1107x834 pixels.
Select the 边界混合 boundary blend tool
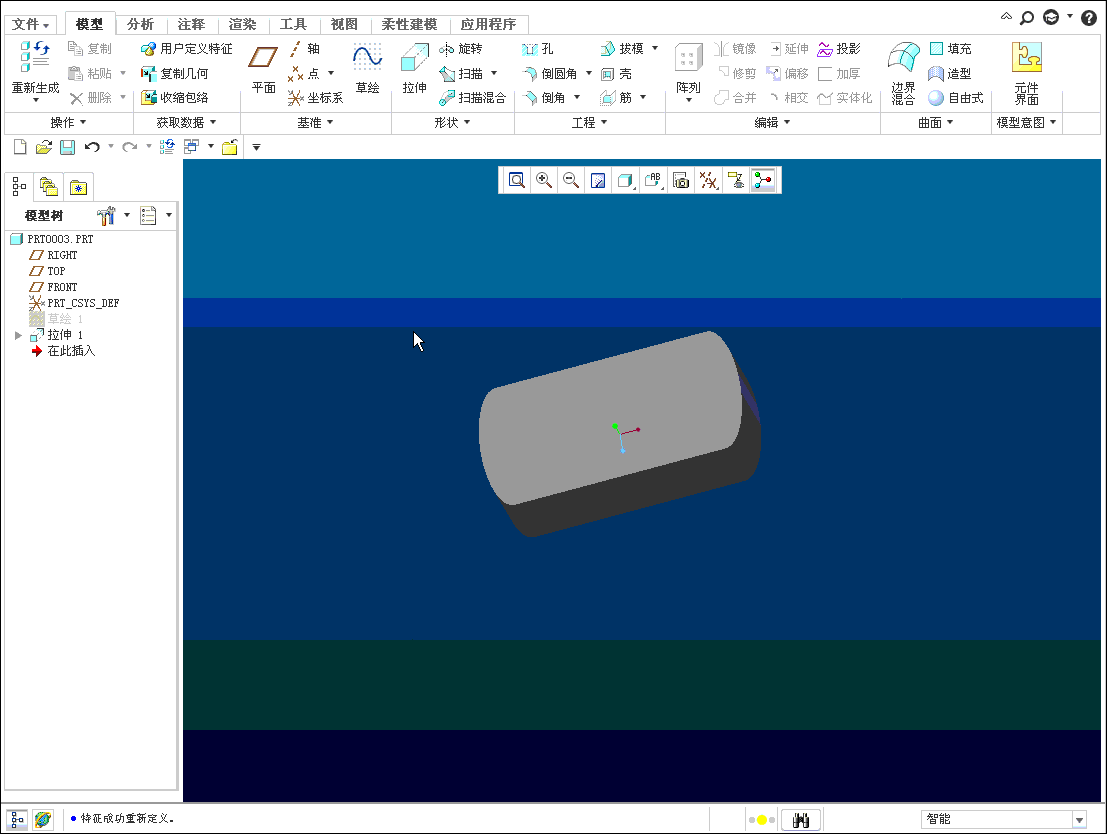[904, 73]
